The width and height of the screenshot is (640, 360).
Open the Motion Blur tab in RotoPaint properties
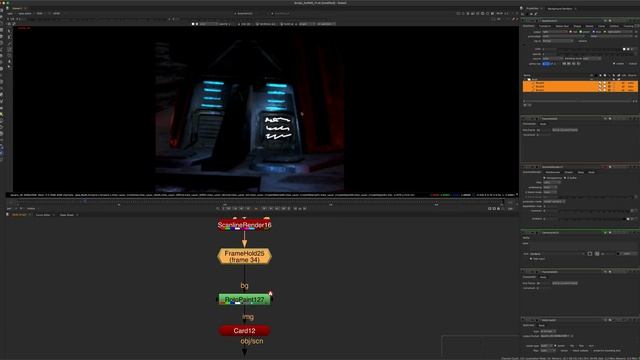[562, 26]
